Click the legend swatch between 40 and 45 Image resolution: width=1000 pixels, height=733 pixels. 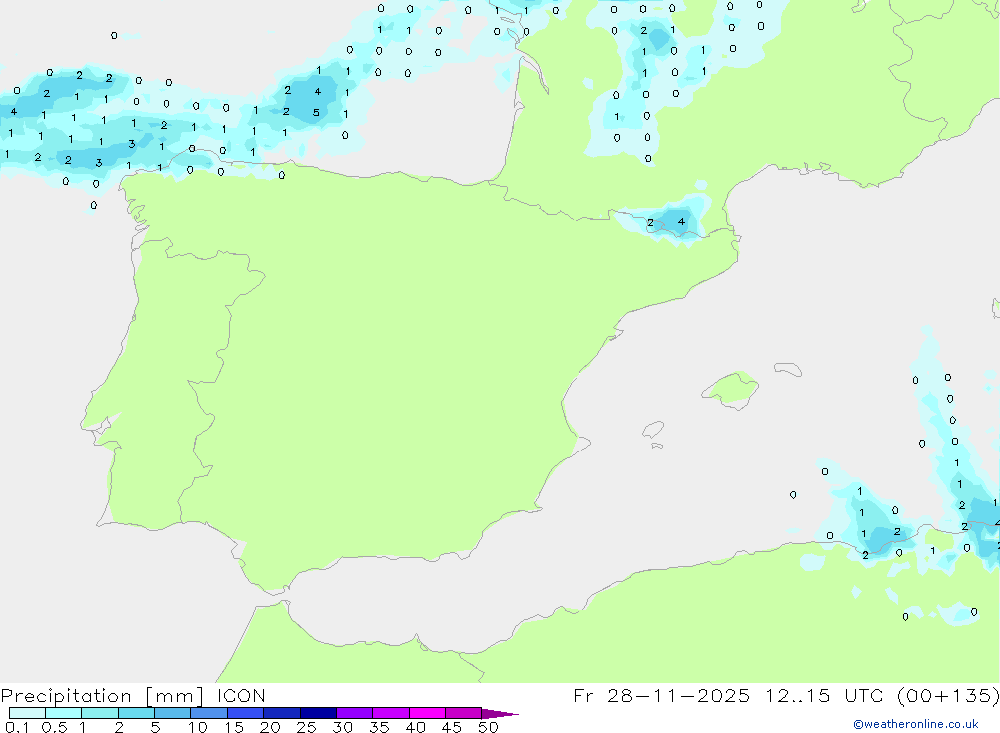tap(427, 713)
